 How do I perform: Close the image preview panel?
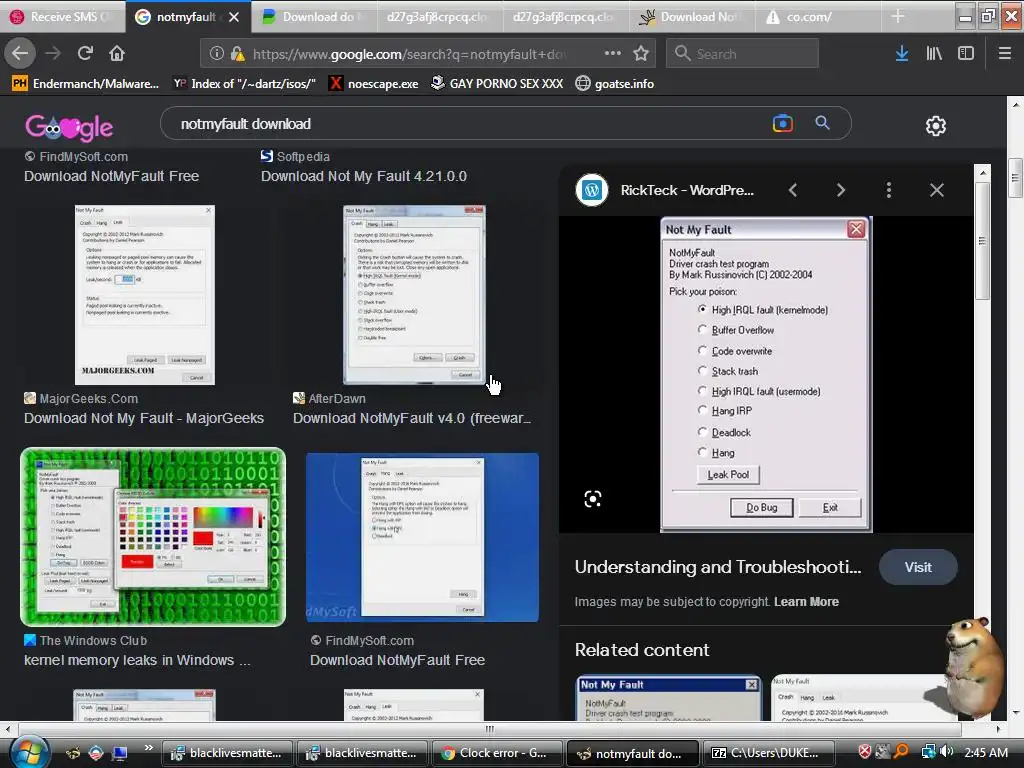click(936, 190)
